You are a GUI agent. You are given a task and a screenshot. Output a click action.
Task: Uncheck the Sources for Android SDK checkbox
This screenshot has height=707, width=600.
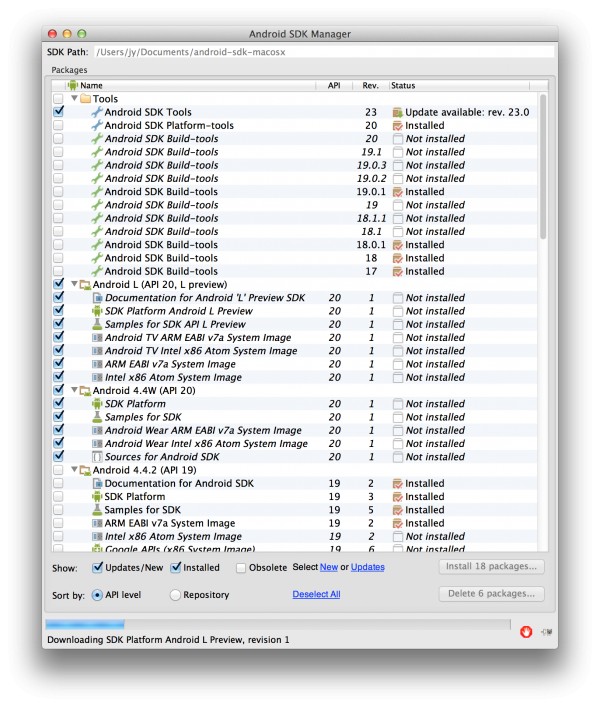(58, 456)
